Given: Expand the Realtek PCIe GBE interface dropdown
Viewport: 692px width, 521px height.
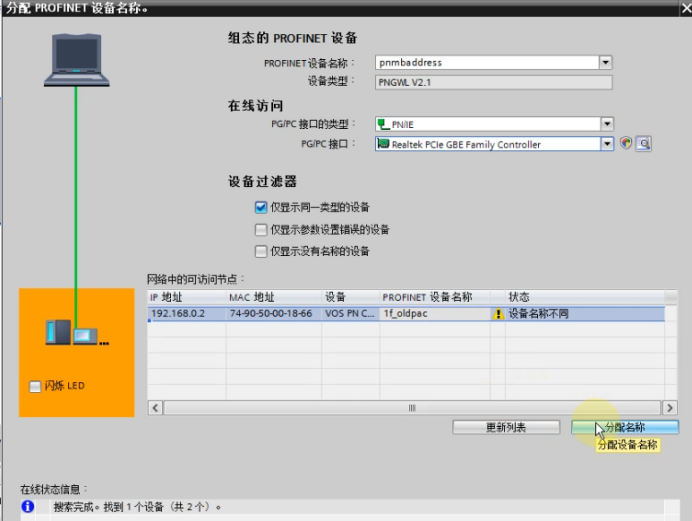Looking at the screenshot, I should point(607,144).
